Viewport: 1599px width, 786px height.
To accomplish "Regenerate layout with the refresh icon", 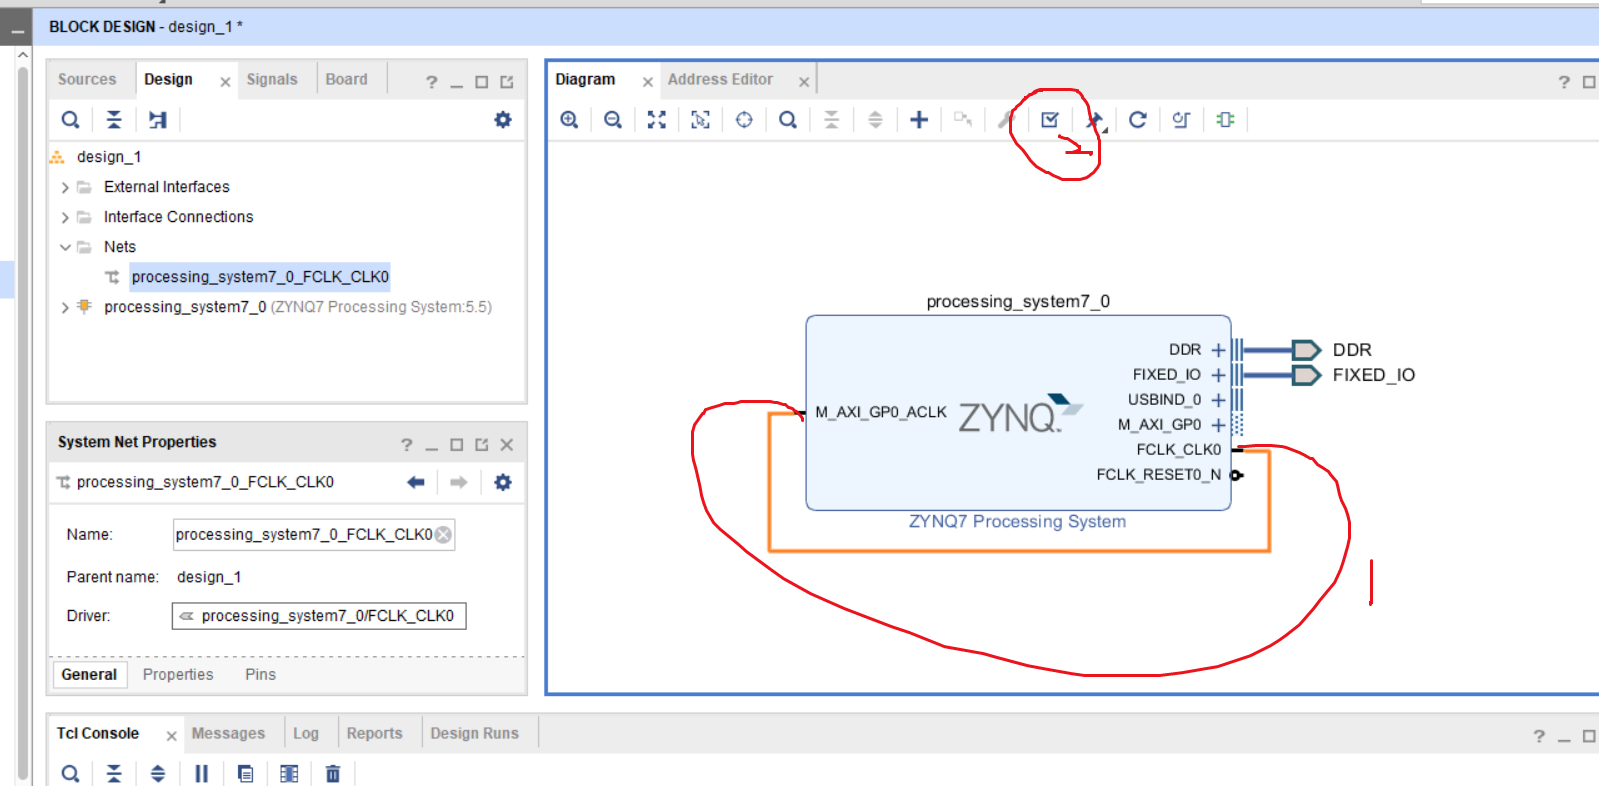I will point(1138,120).
